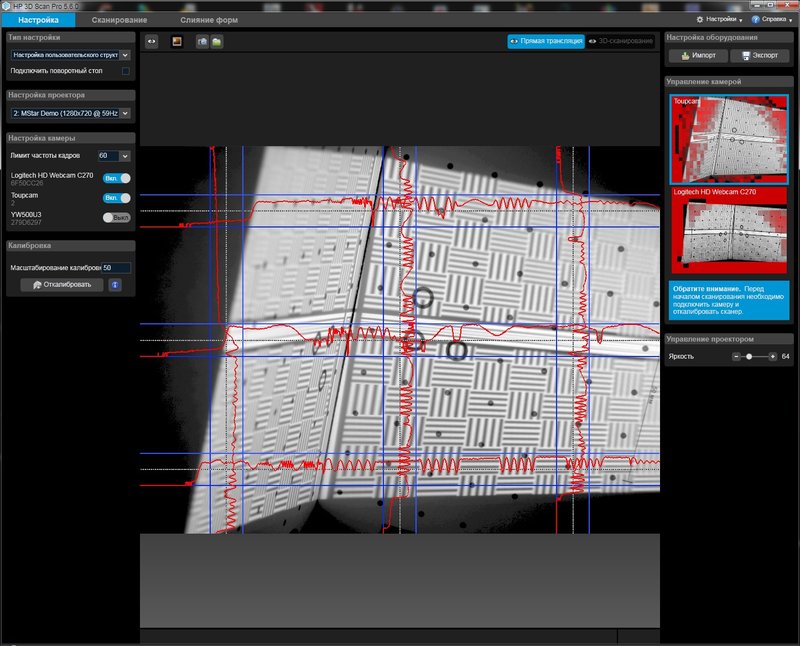Screen dimensions: 800x646
Task: Open the frame rate limit dropdown
Action: (x=125, y=156)
